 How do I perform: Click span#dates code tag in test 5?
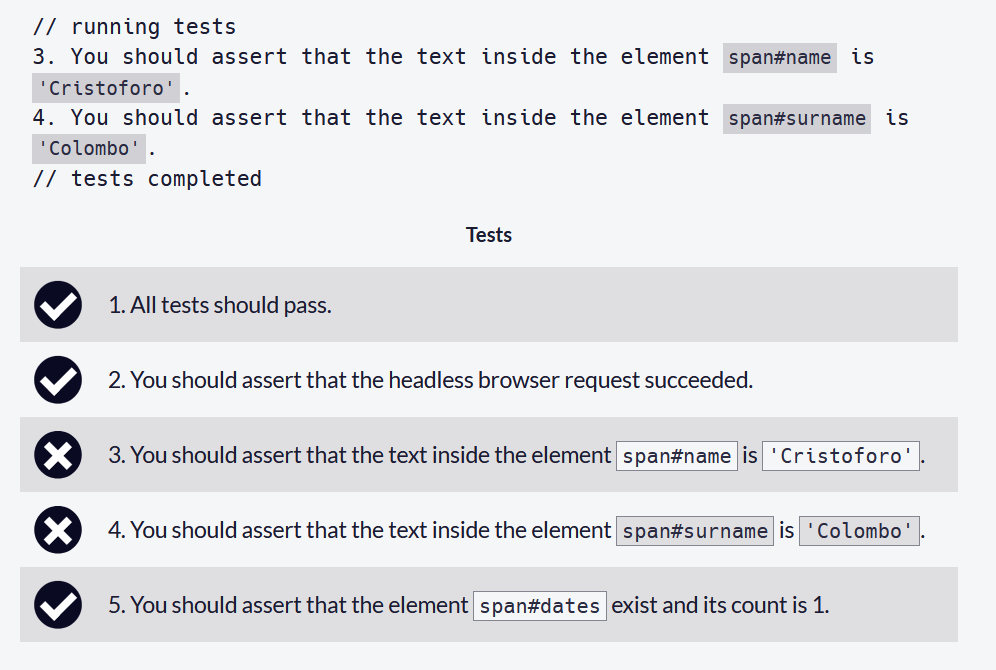(539, 606)
